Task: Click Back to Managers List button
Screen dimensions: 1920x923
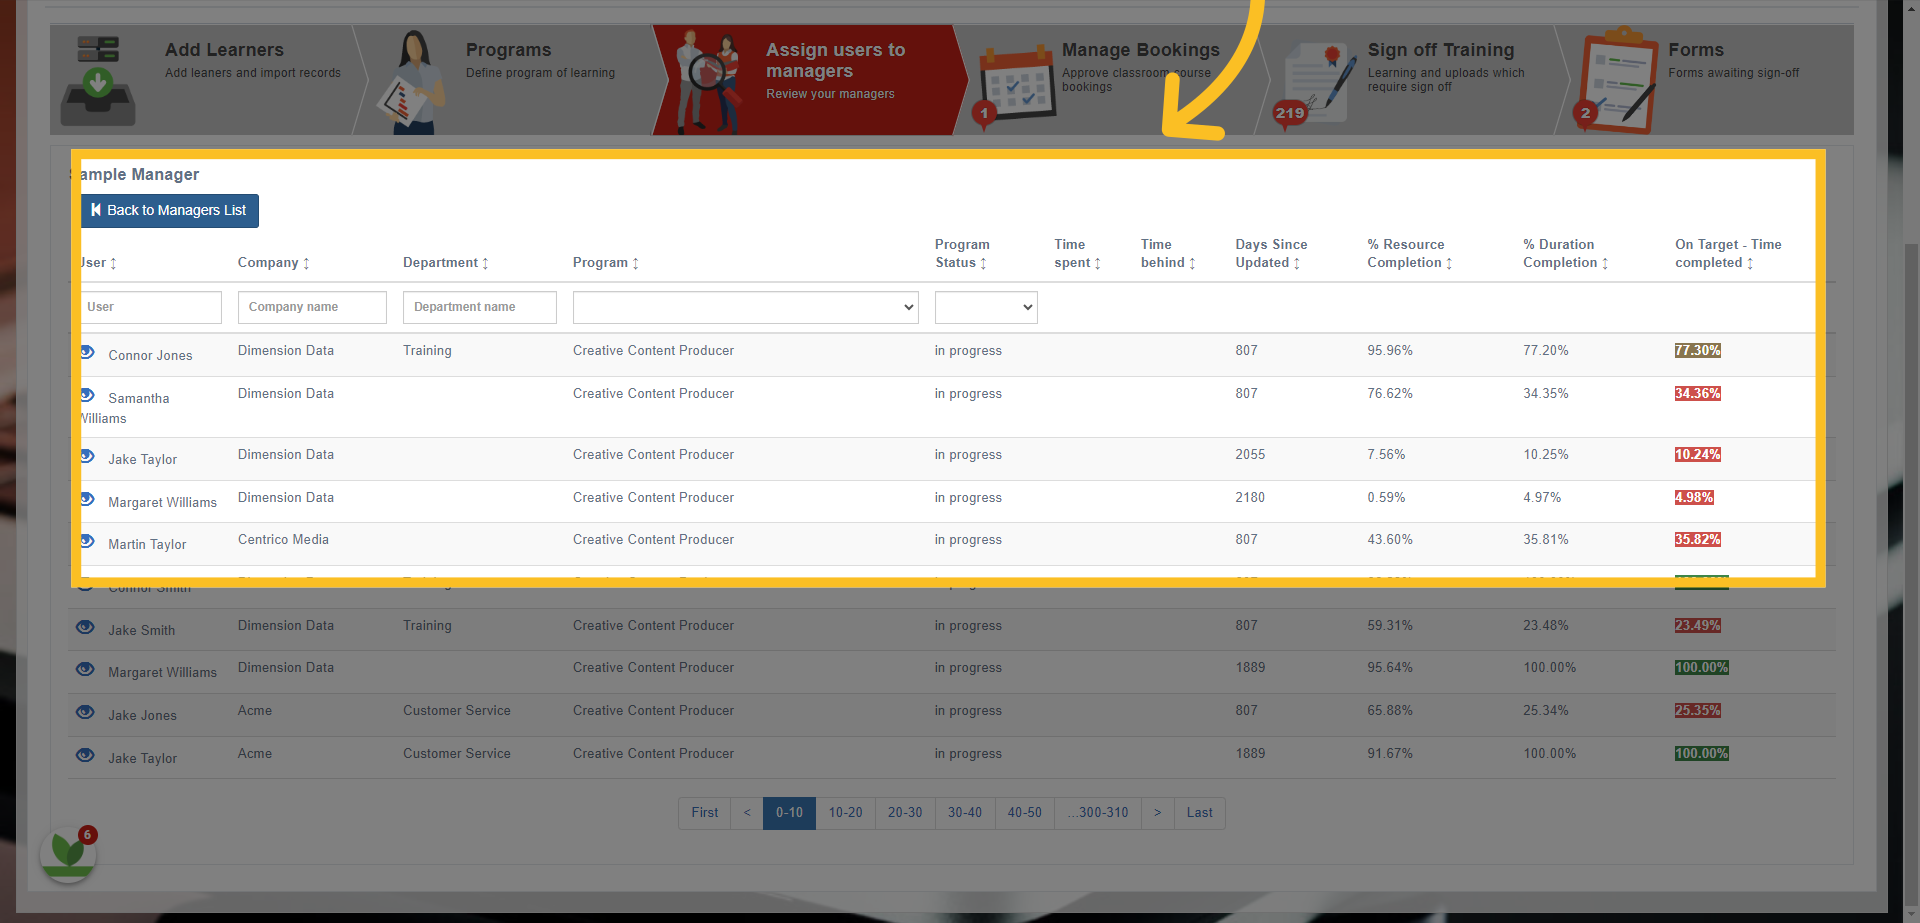Action: (x=170, y=211)
